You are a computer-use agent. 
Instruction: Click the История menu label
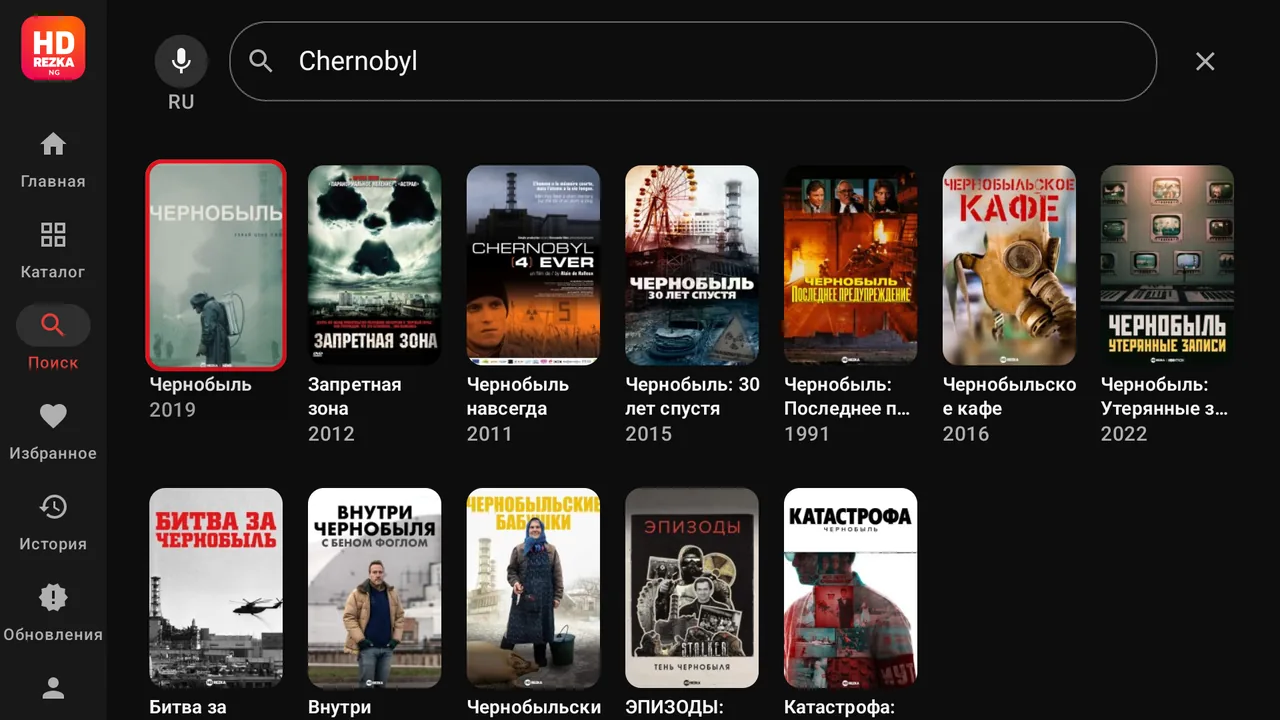click(x=53, y=544)
